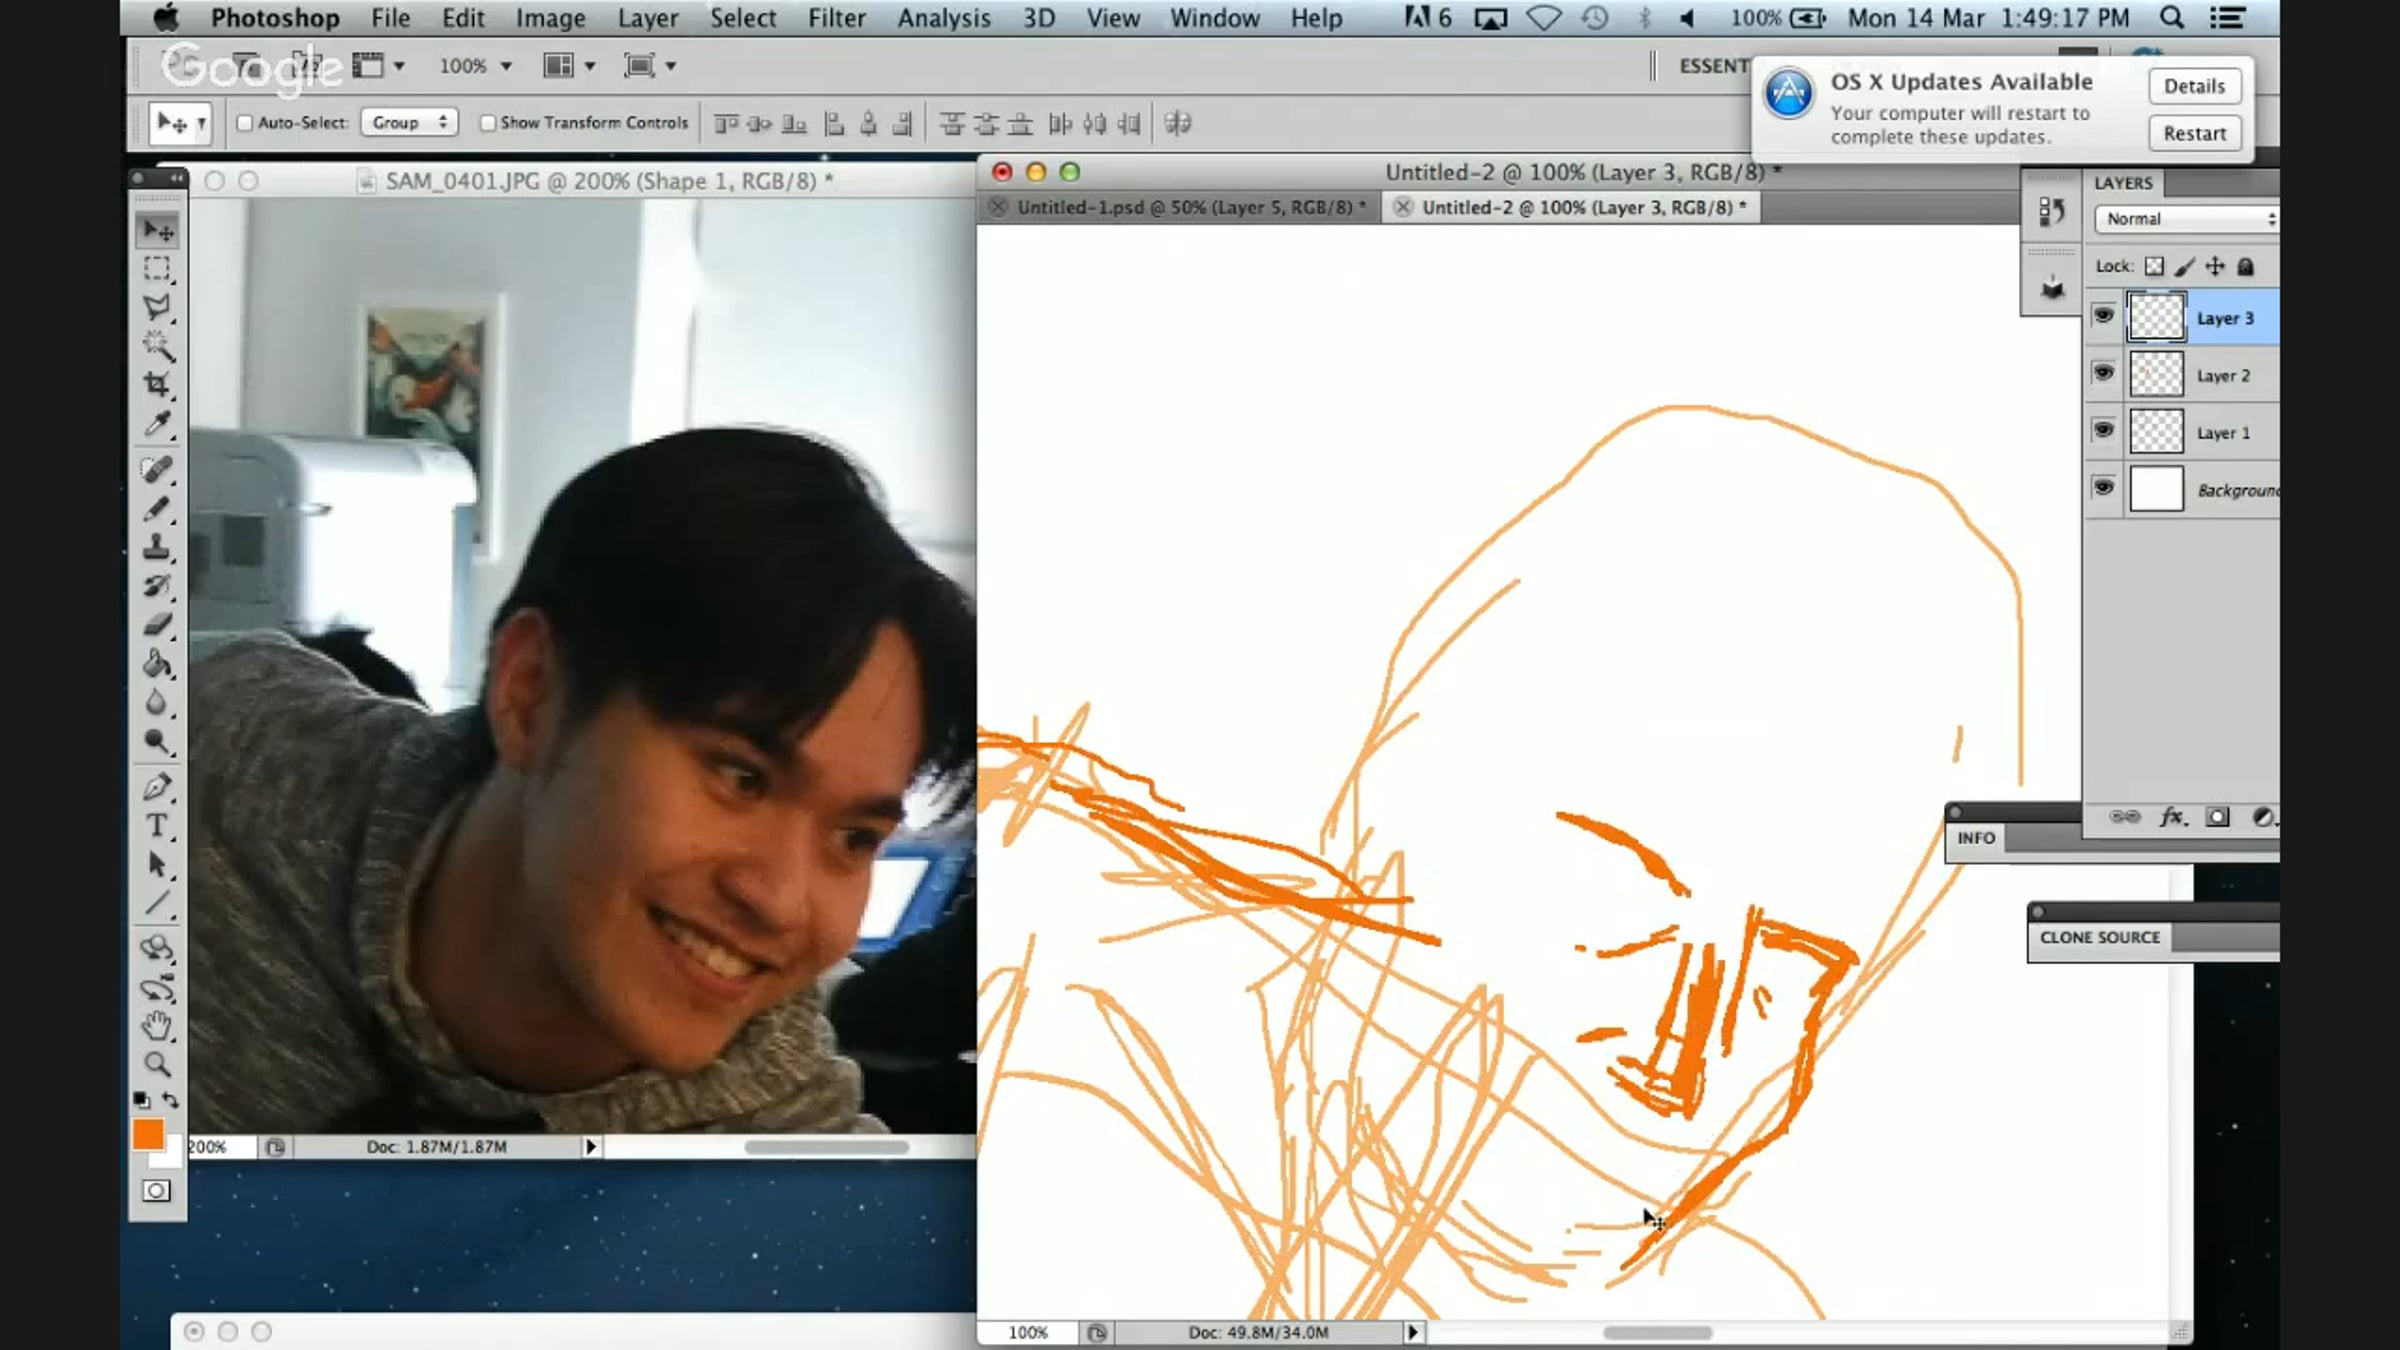Click the orange foreground color swatch
Viewport: 2400px width, 1350px height.
[148, 1134]
